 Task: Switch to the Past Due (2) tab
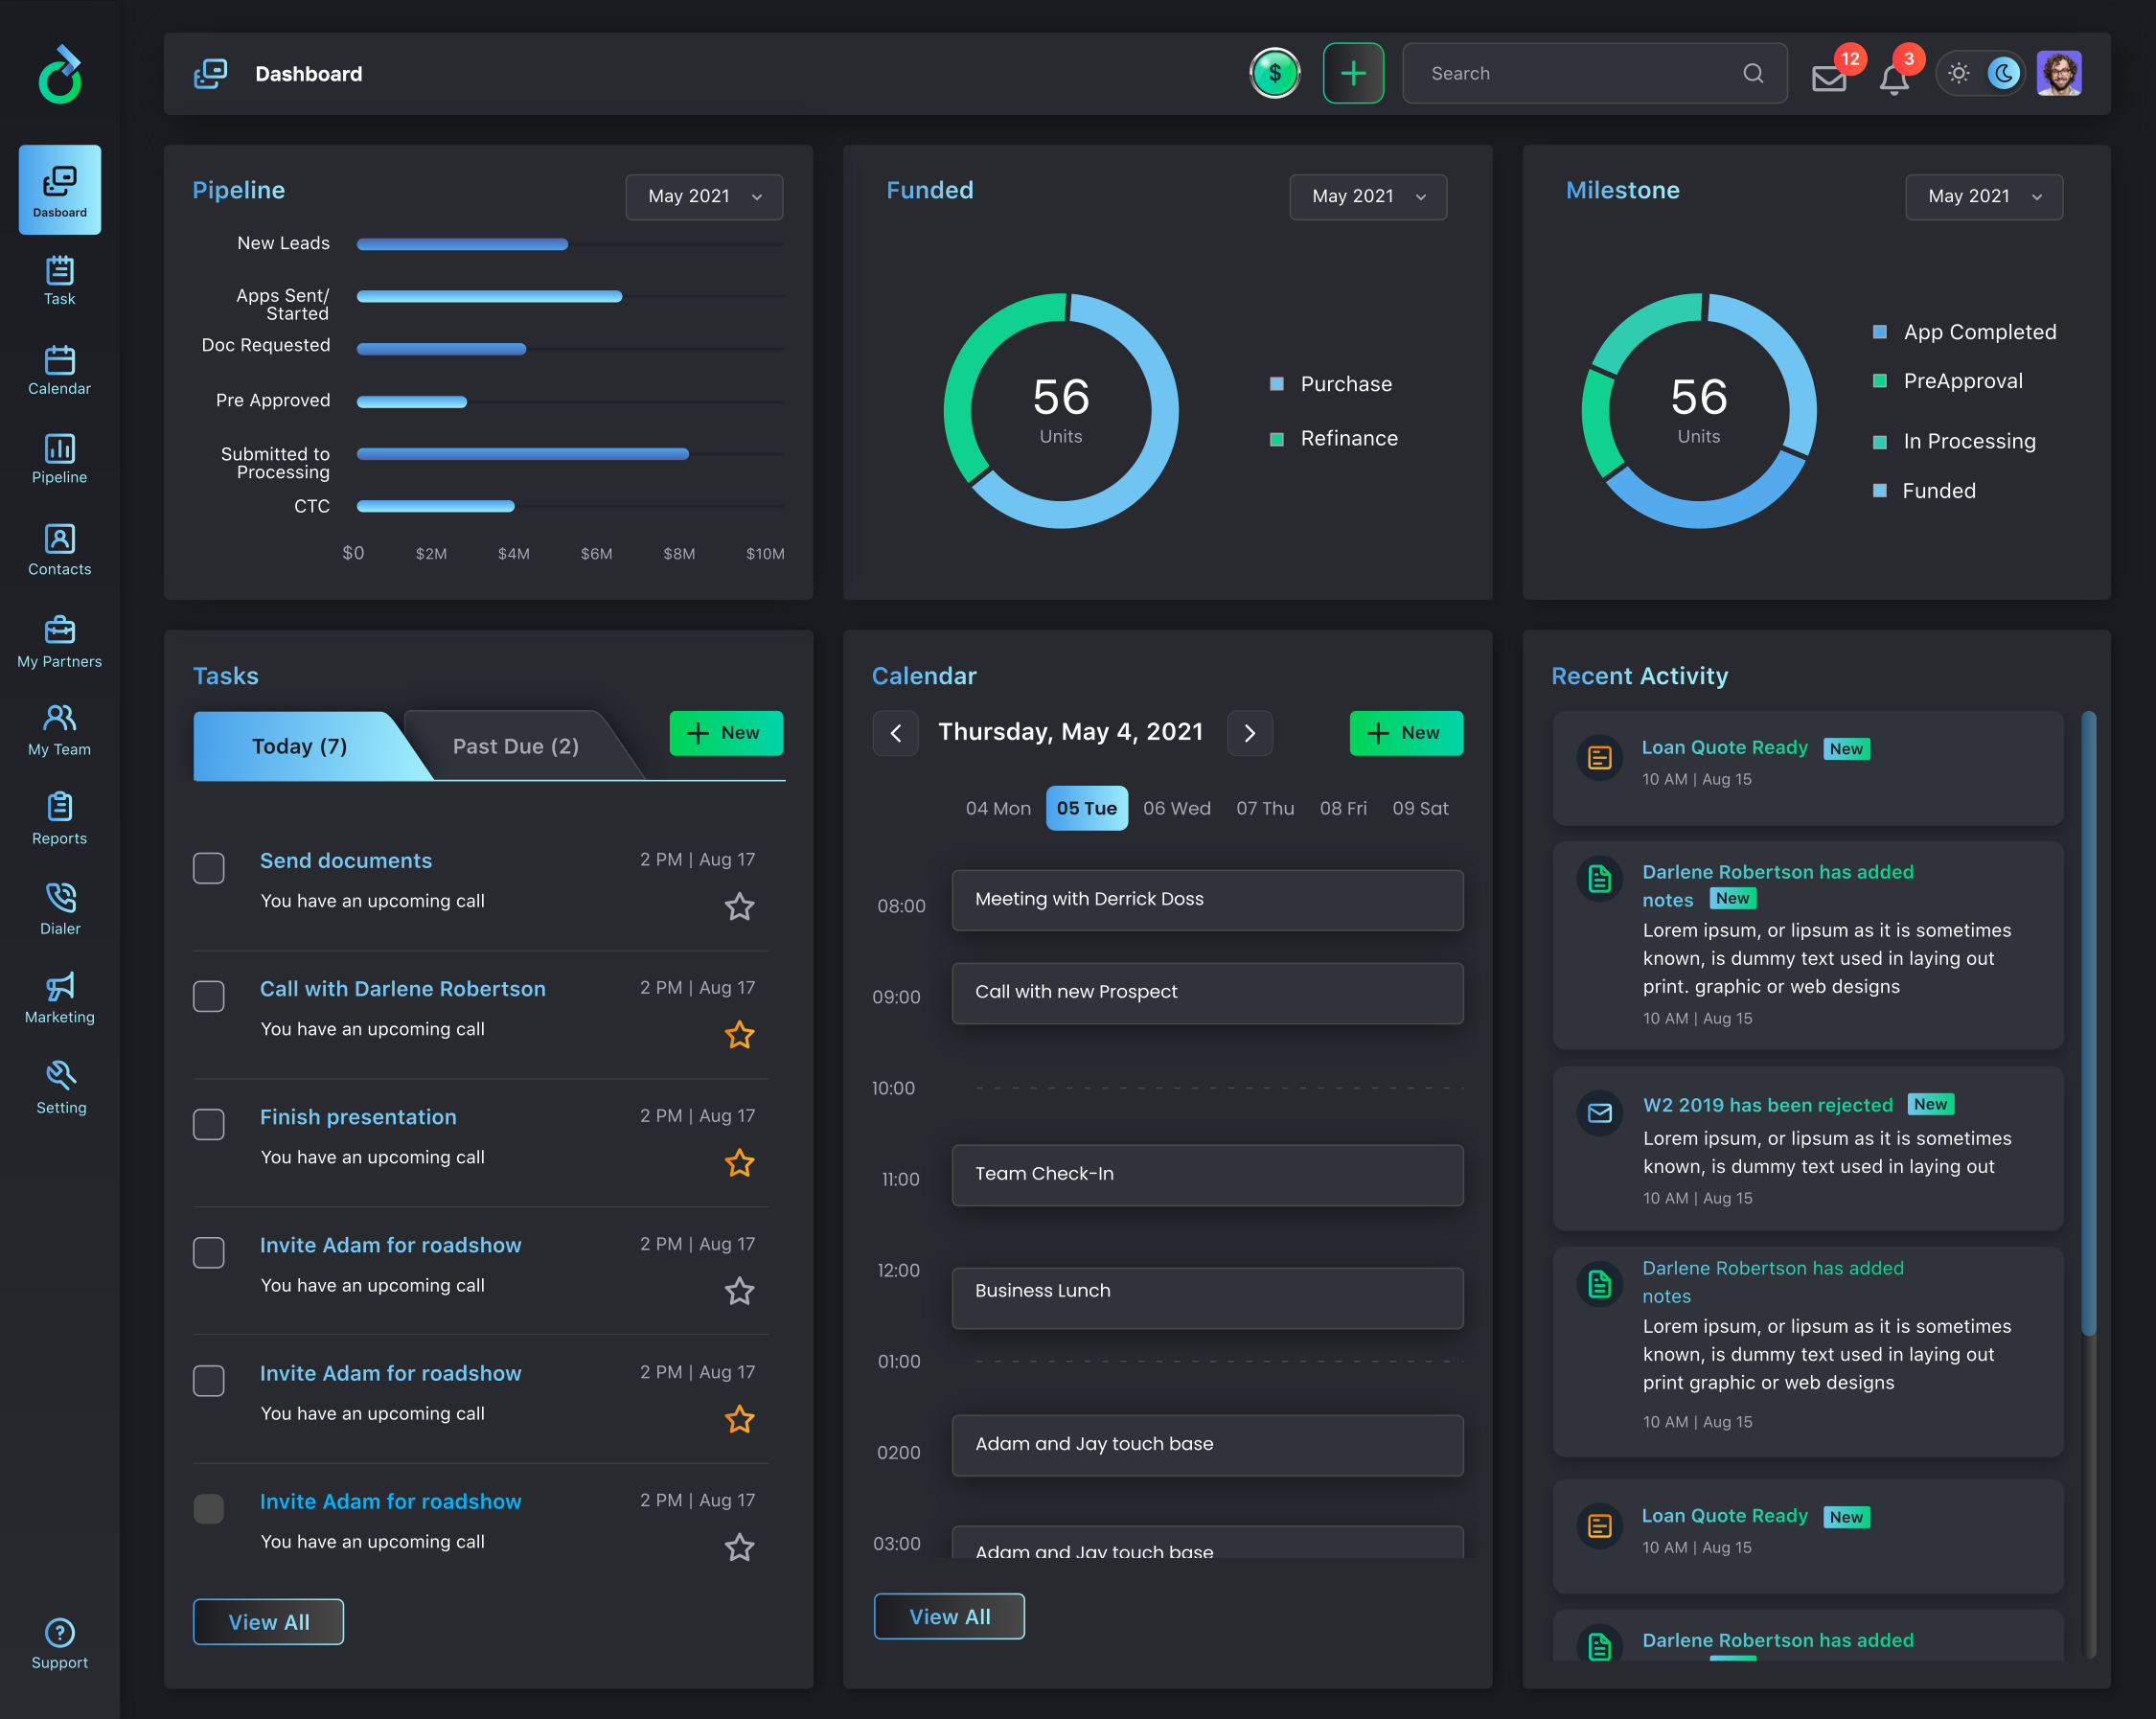click(515, 746)
